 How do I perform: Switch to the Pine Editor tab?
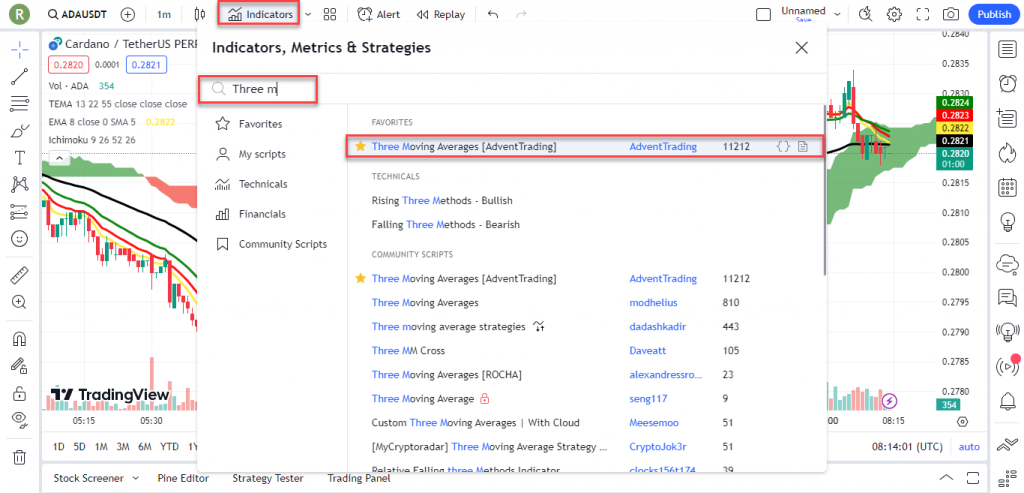pyautogui.click(x=185, y=478)
